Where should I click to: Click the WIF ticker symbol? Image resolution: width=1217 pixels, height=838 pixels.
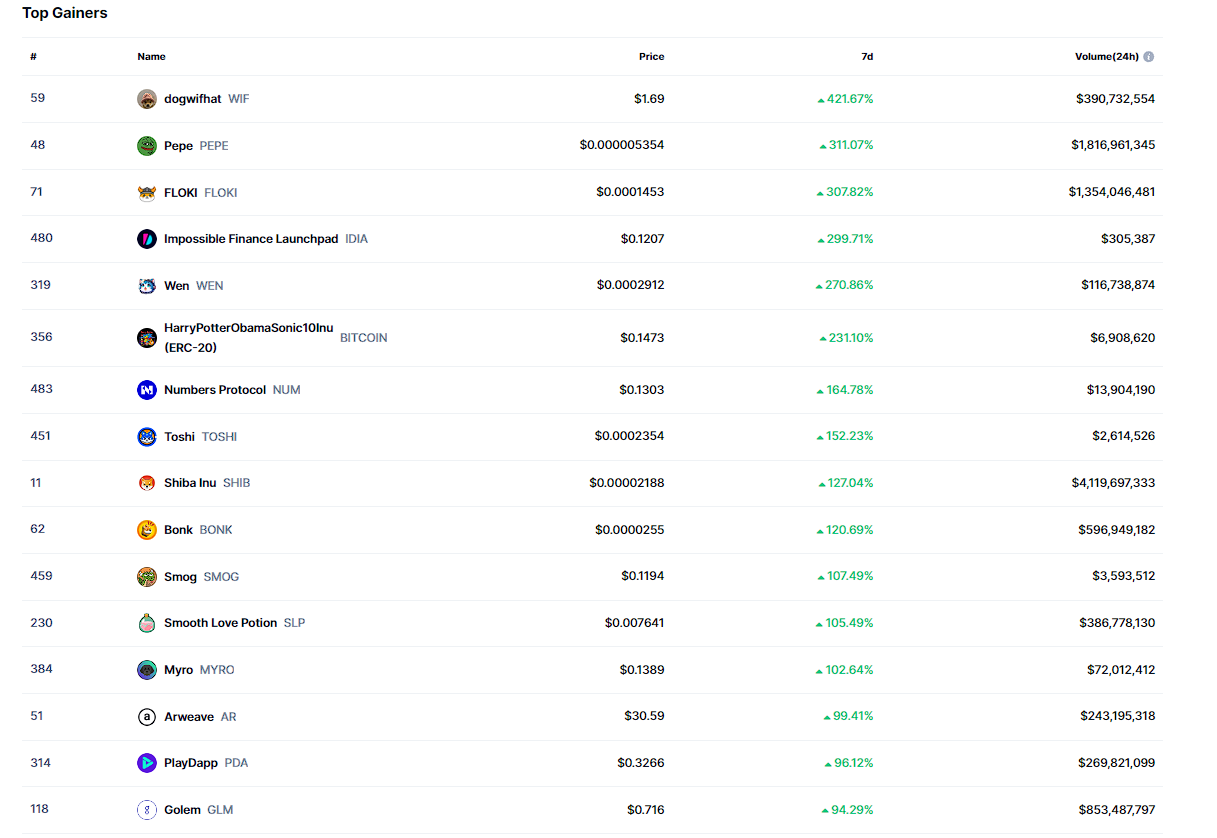point(239,99)
